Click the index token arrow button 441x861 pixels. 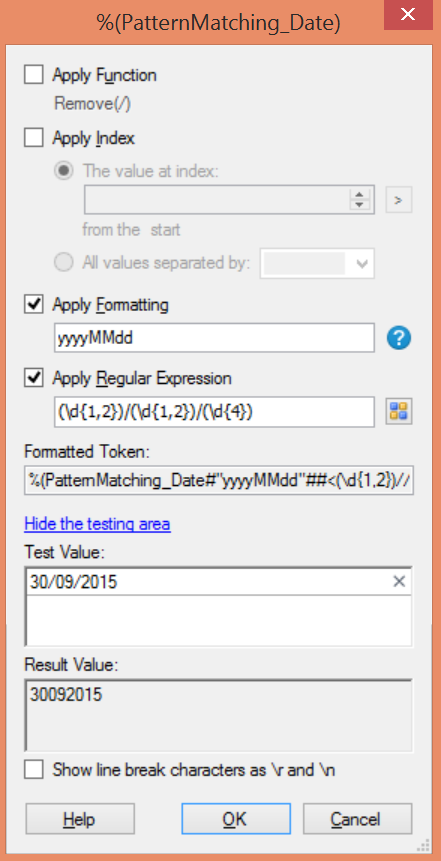click(399, 200)
